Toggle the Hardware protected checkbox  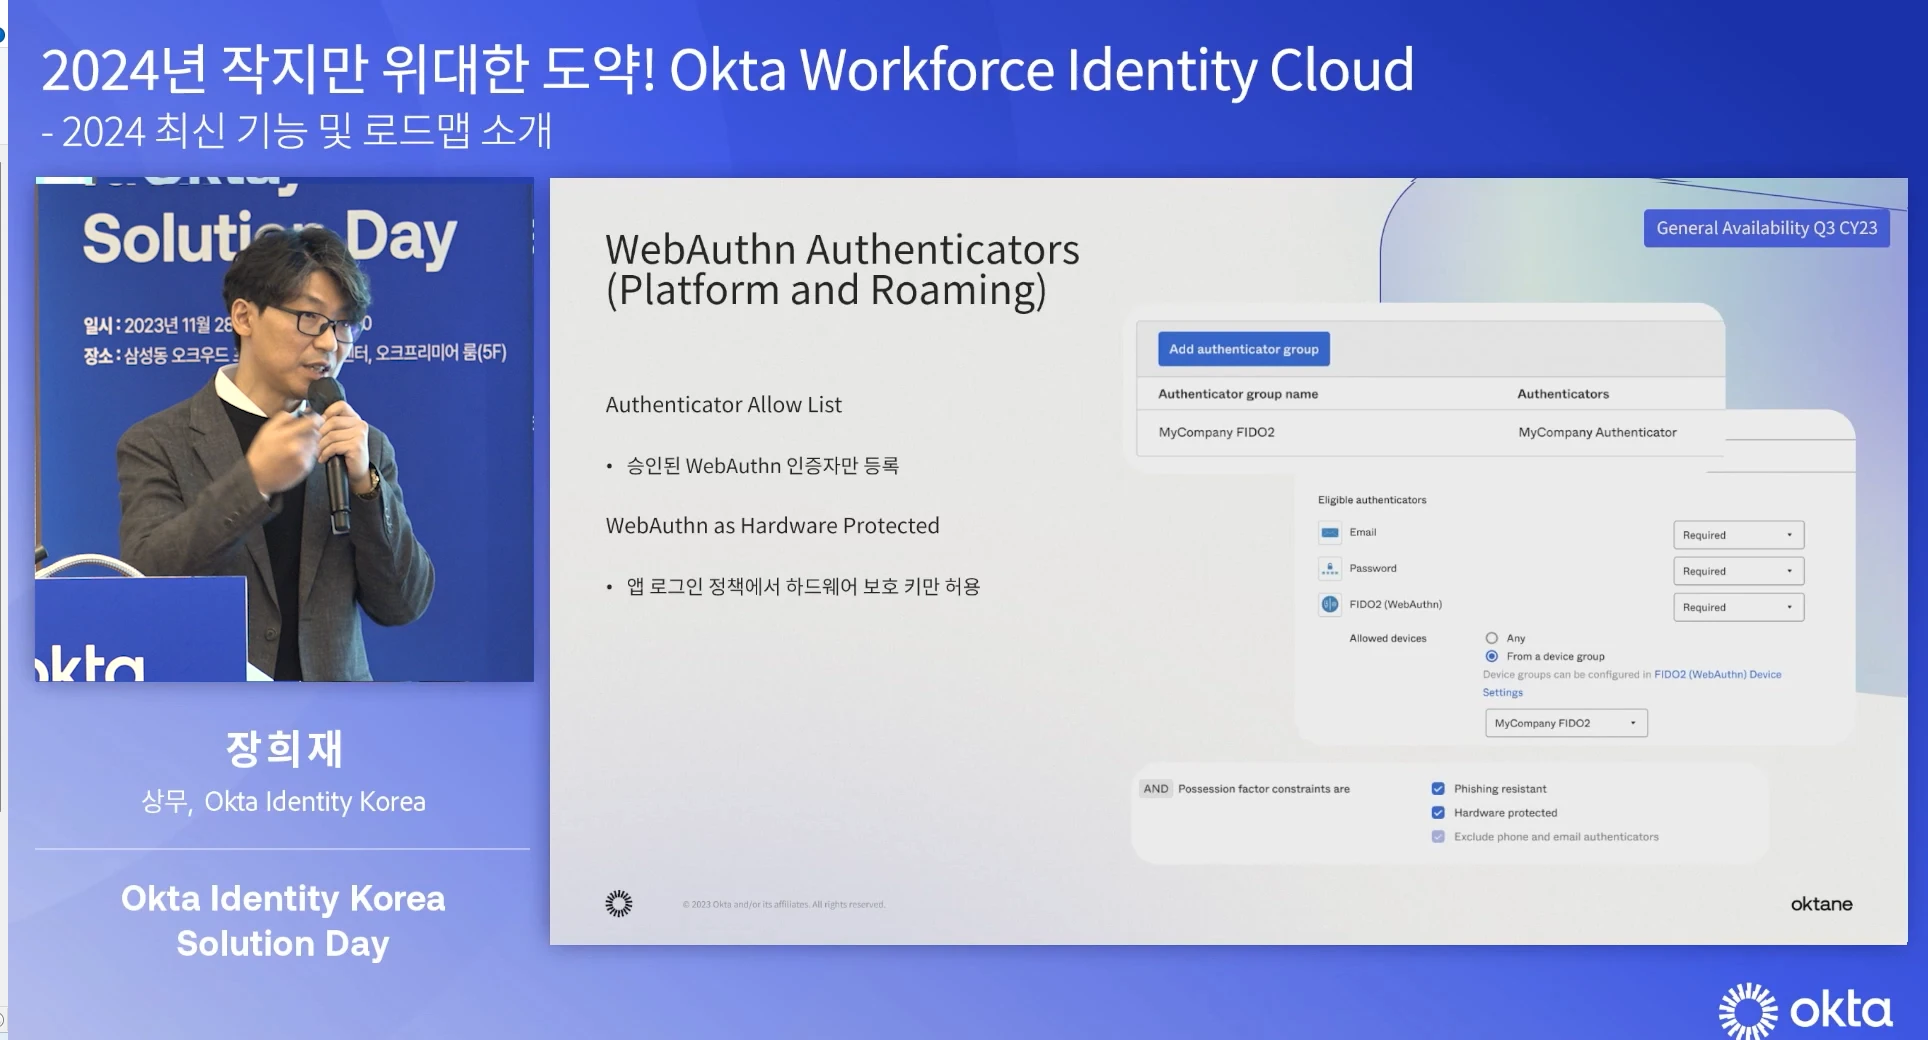point(1438,813)
